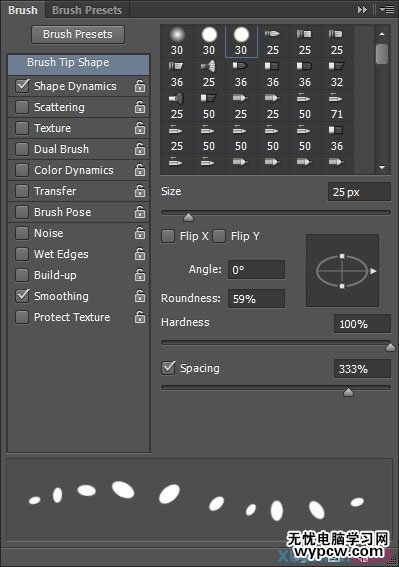Click the lock icon beside Color Dynamics

pyautogui.click(x=140, y=170)
